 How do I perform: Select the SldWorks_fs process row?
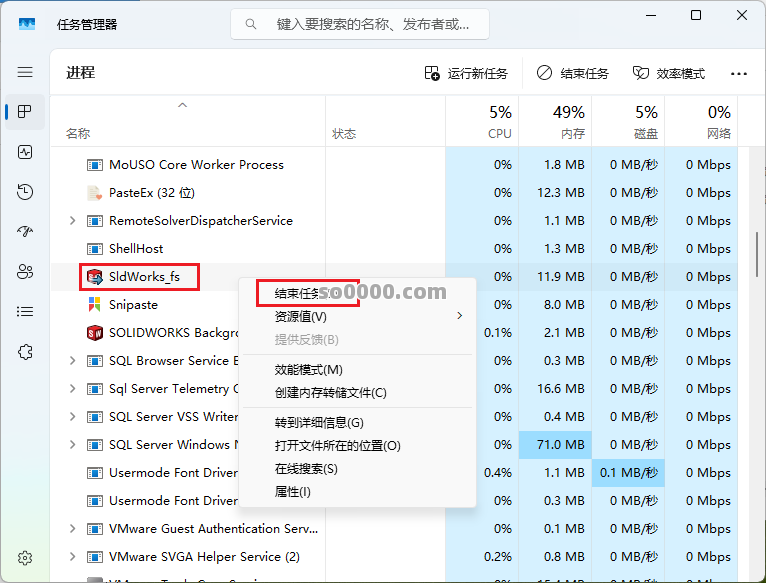point(394,277)
